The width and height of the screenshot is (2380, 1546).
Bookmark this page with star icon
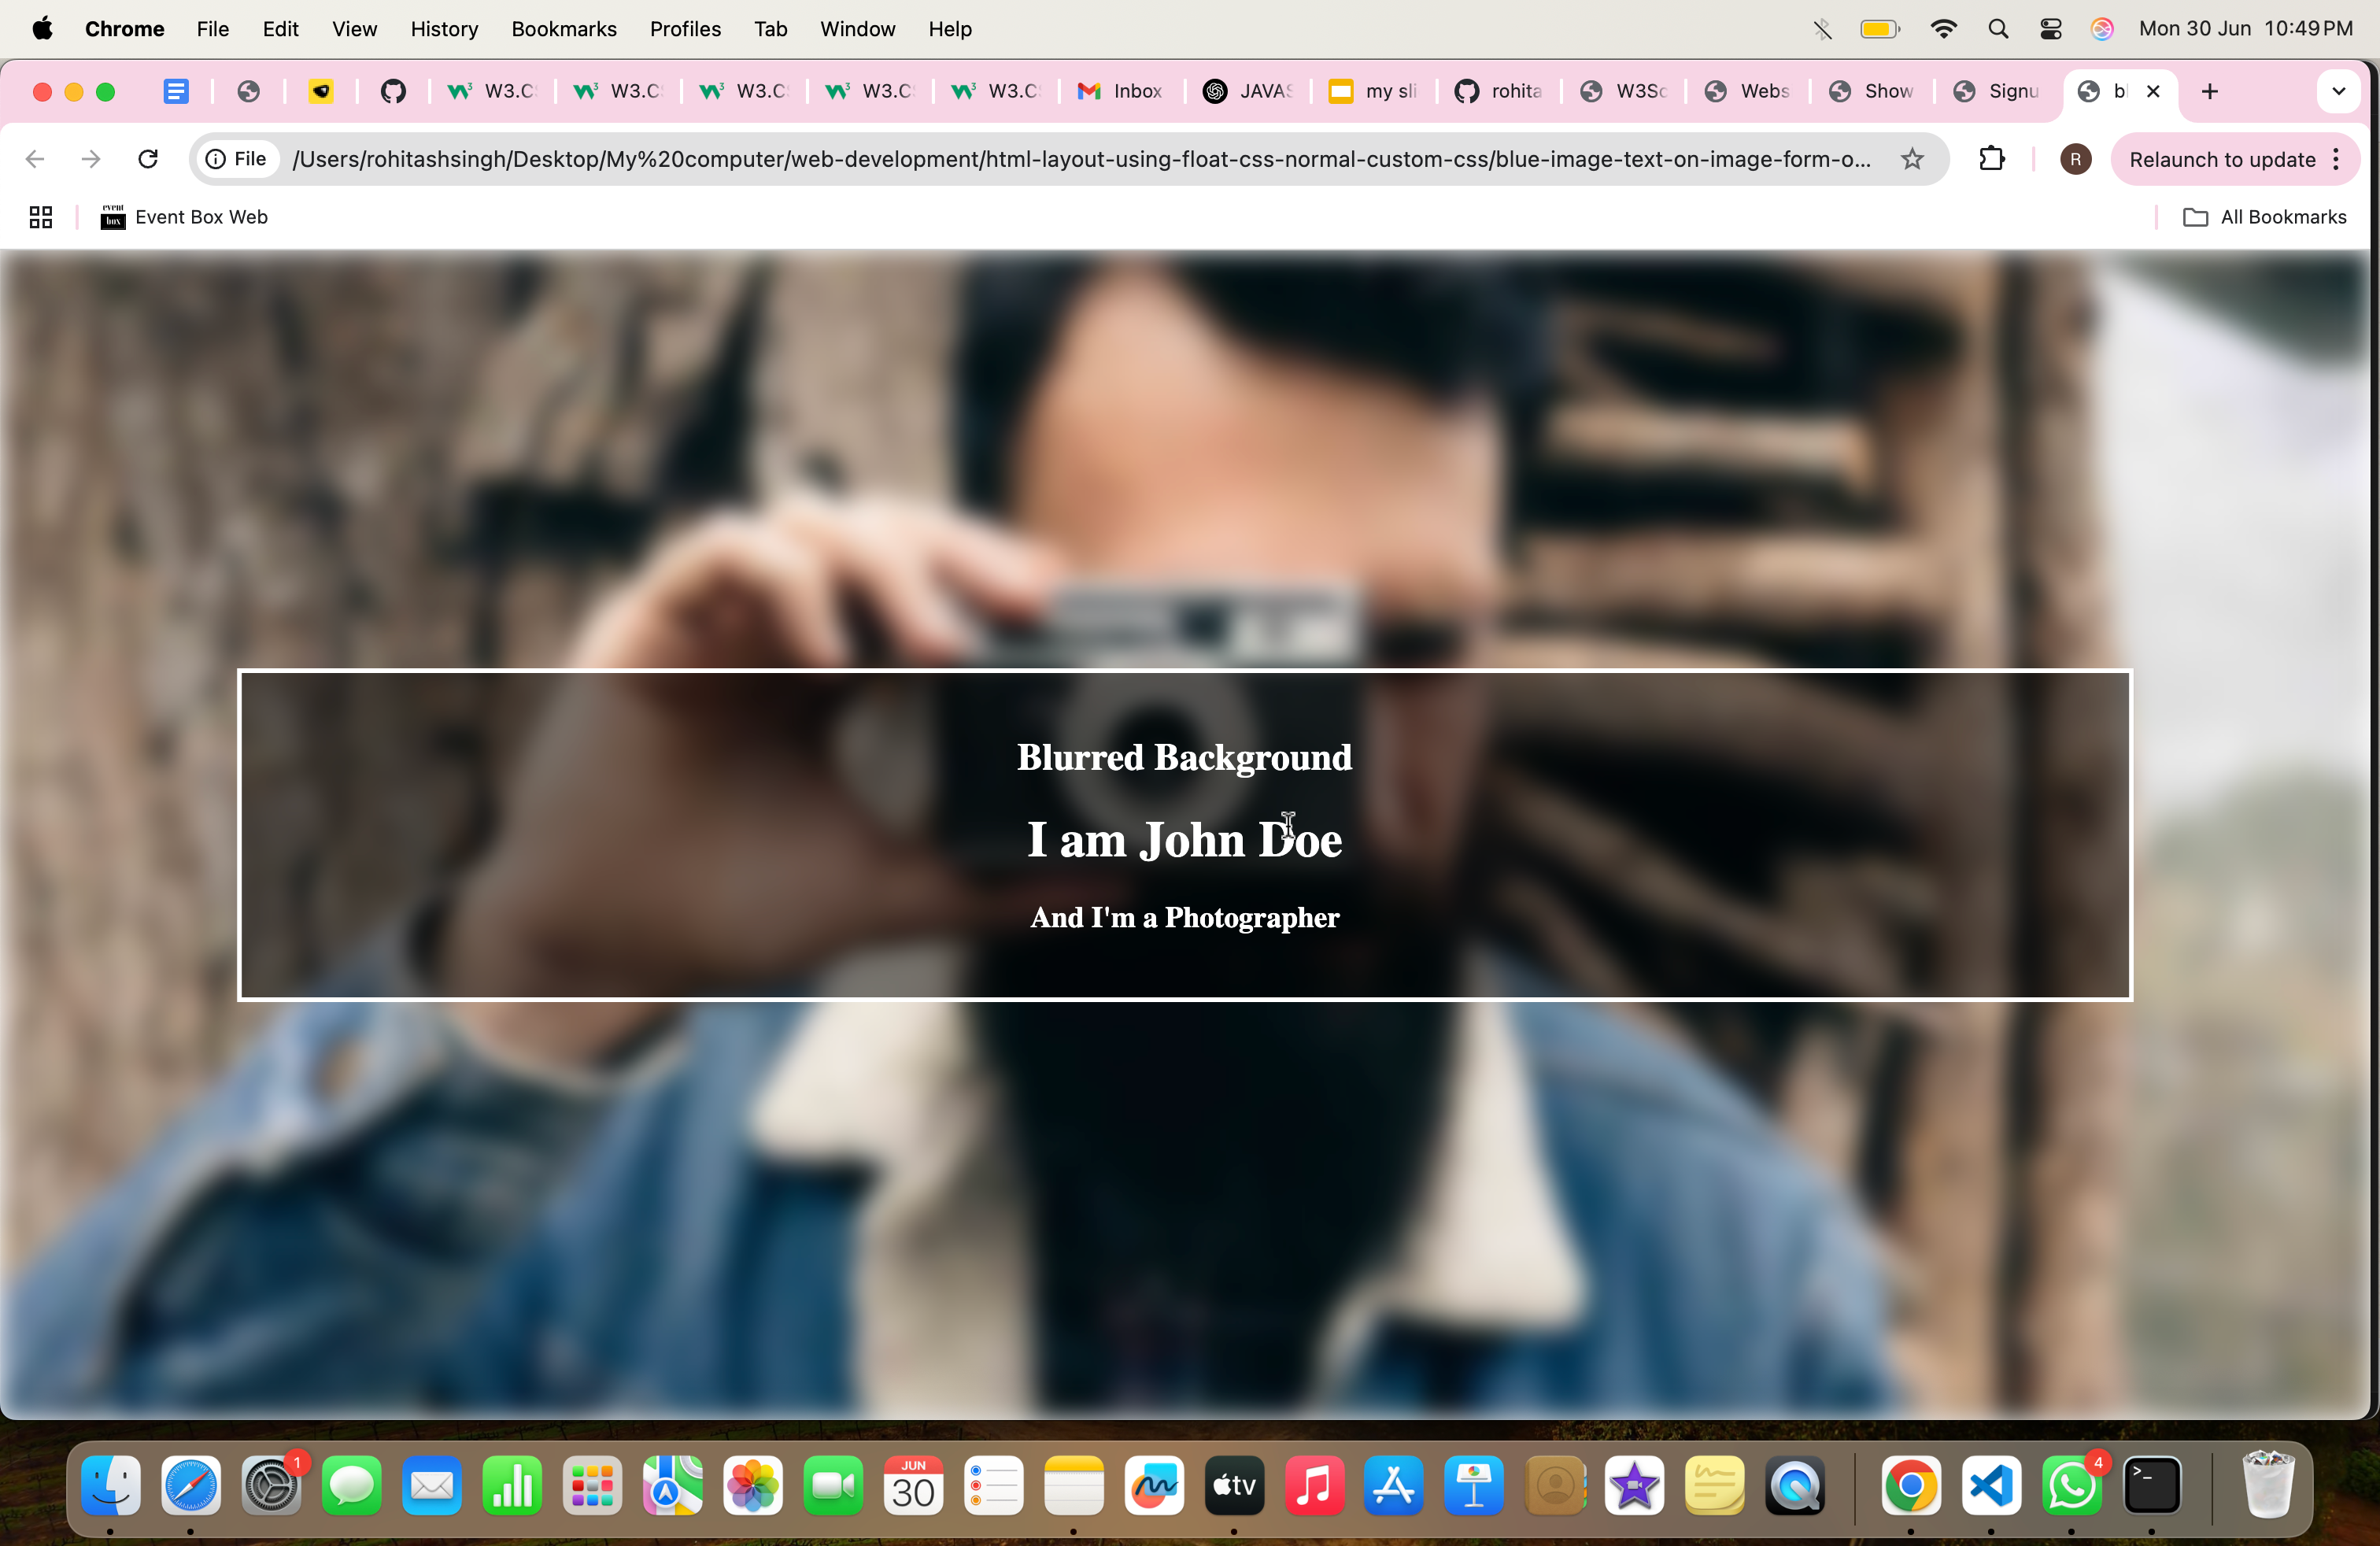click(x=1912, y=159)
